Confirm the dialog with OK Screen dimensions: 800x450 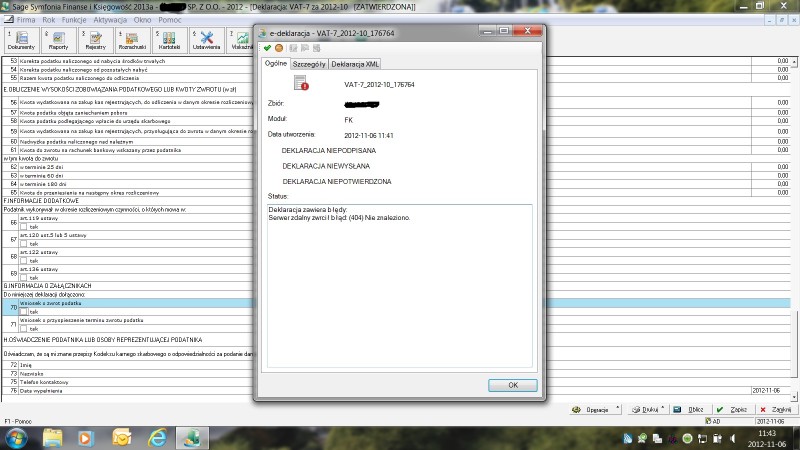point(513,385)
